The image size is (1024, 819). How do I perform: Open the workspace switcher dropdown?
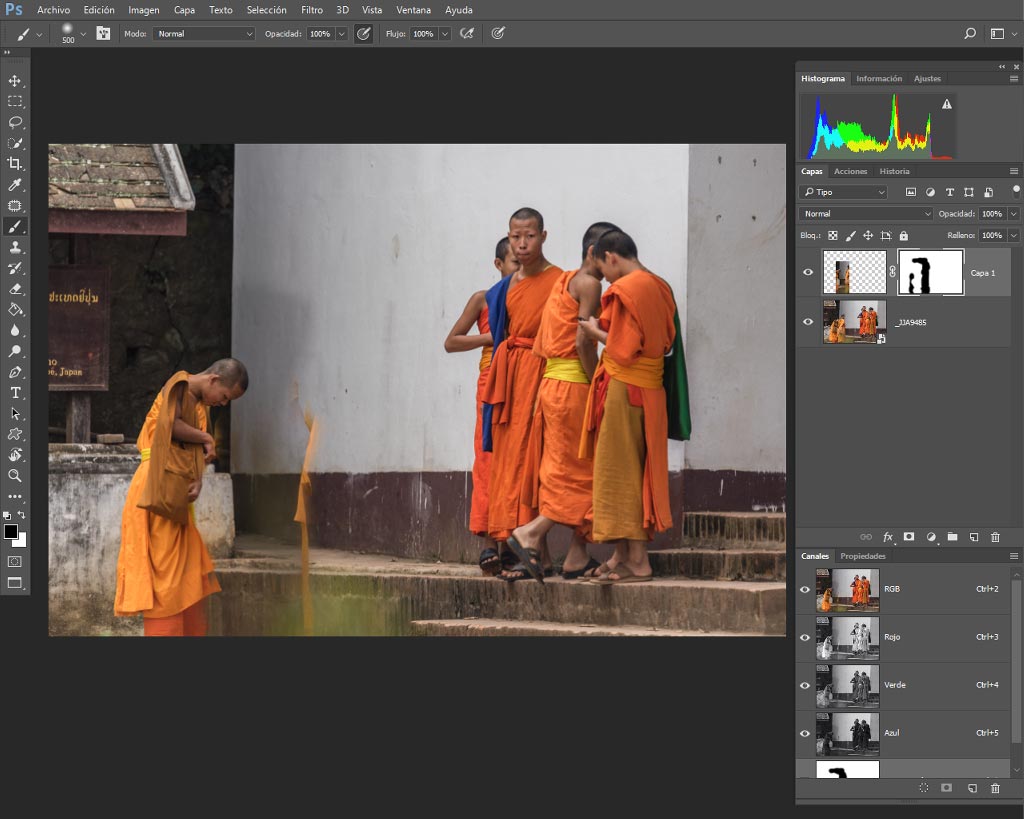pyautogui.click(x=1002, y=34)
